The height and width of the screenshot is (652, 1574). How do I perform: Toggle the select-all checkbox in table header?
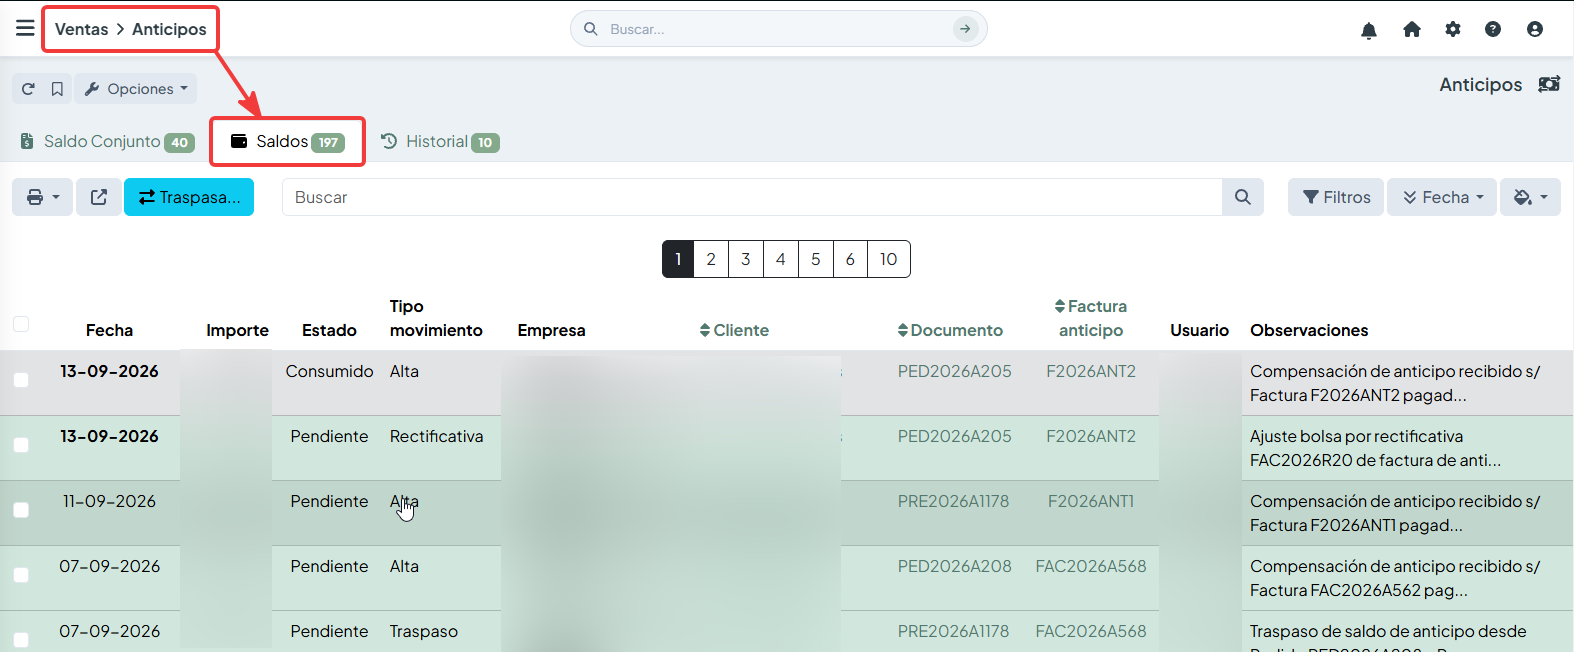21,324
